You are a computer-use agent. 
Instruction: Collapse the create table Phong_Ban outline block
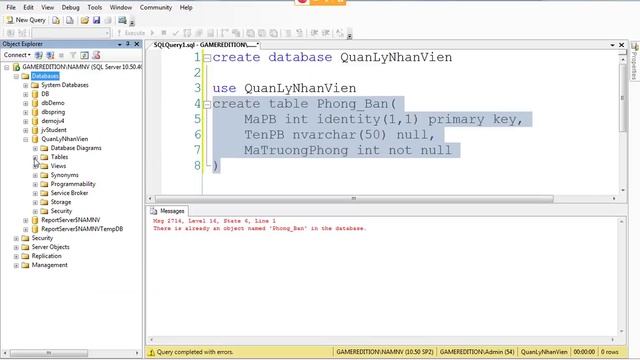[207, 104]
